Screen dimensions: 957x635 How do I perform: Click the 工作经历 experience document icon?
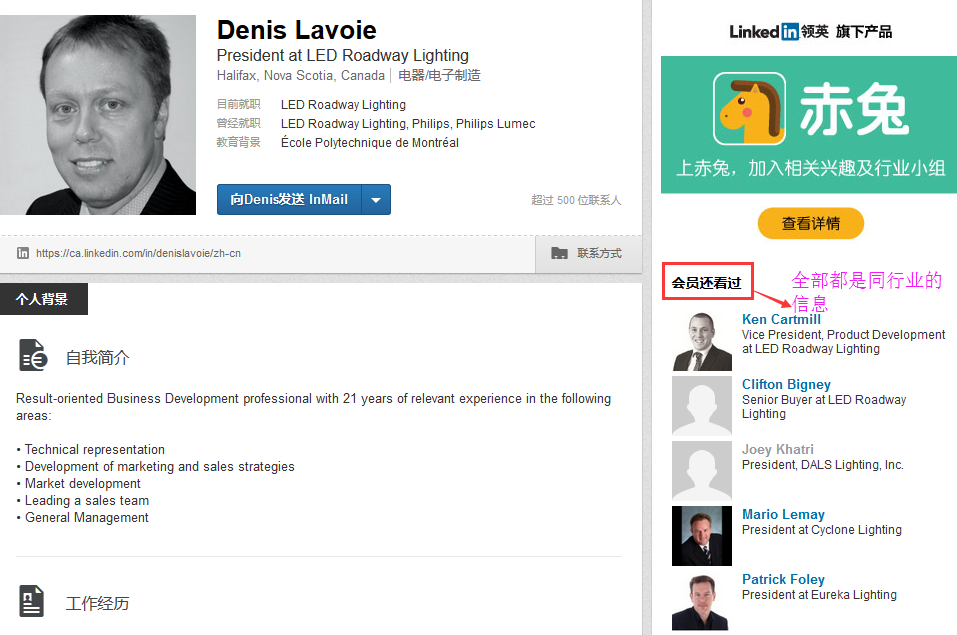pyautogui.click(x=32, y=601)
